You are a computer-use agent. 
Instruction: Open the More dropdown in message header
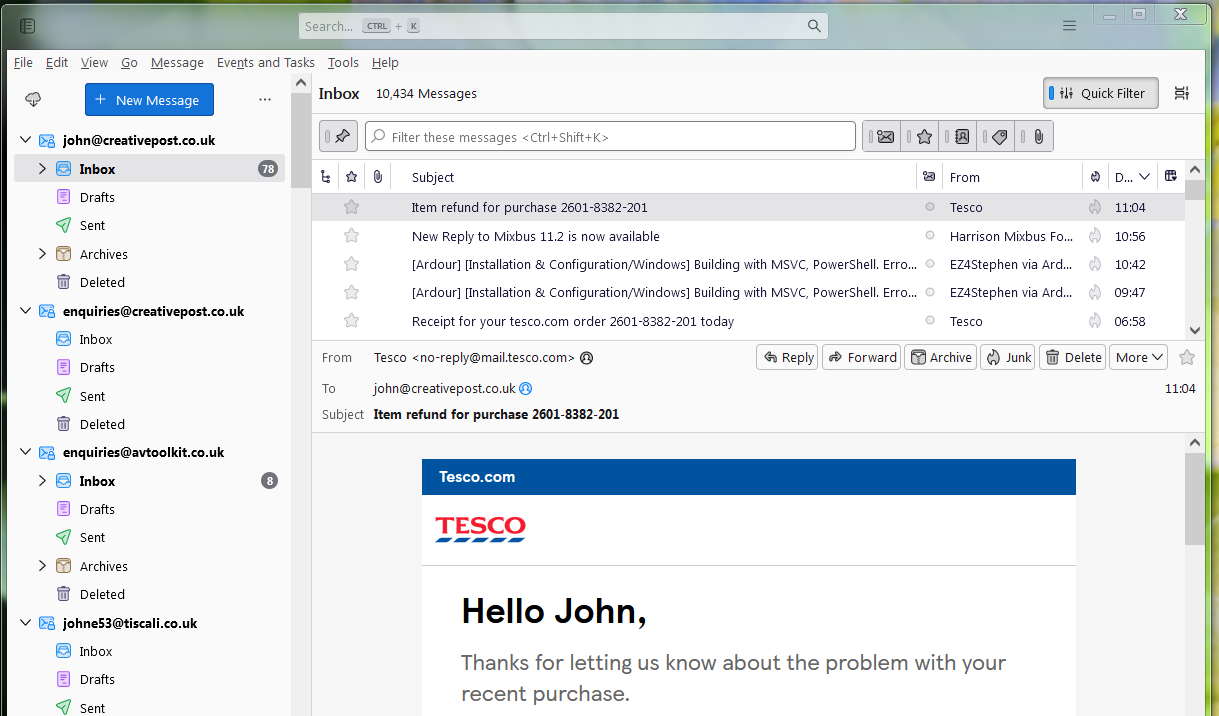[x=1138, y=357]
